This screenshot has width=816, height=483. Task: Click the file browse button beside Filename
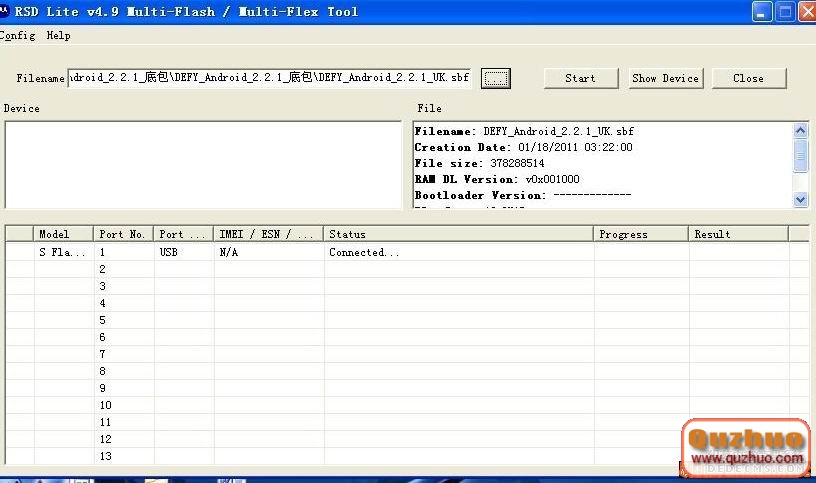(x=495, y=78)
